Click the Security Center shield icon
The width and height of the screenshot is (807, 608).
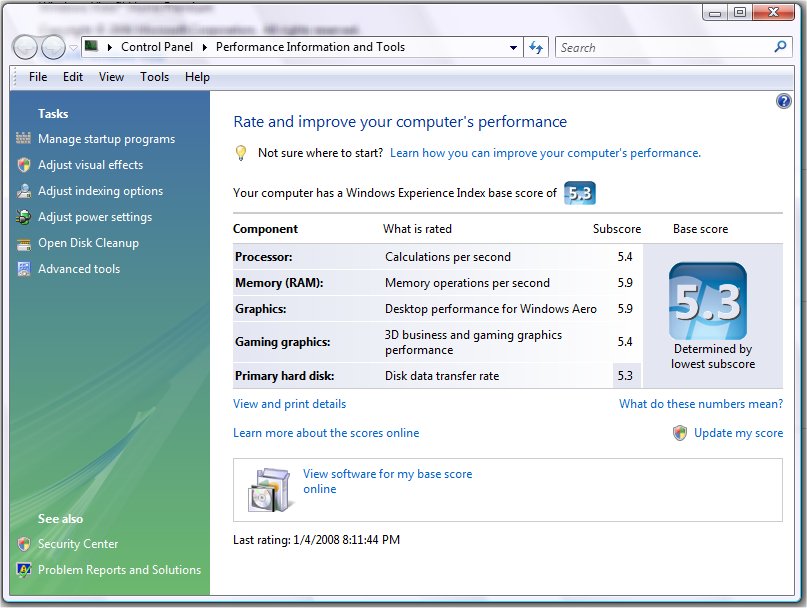click(24, 544)
